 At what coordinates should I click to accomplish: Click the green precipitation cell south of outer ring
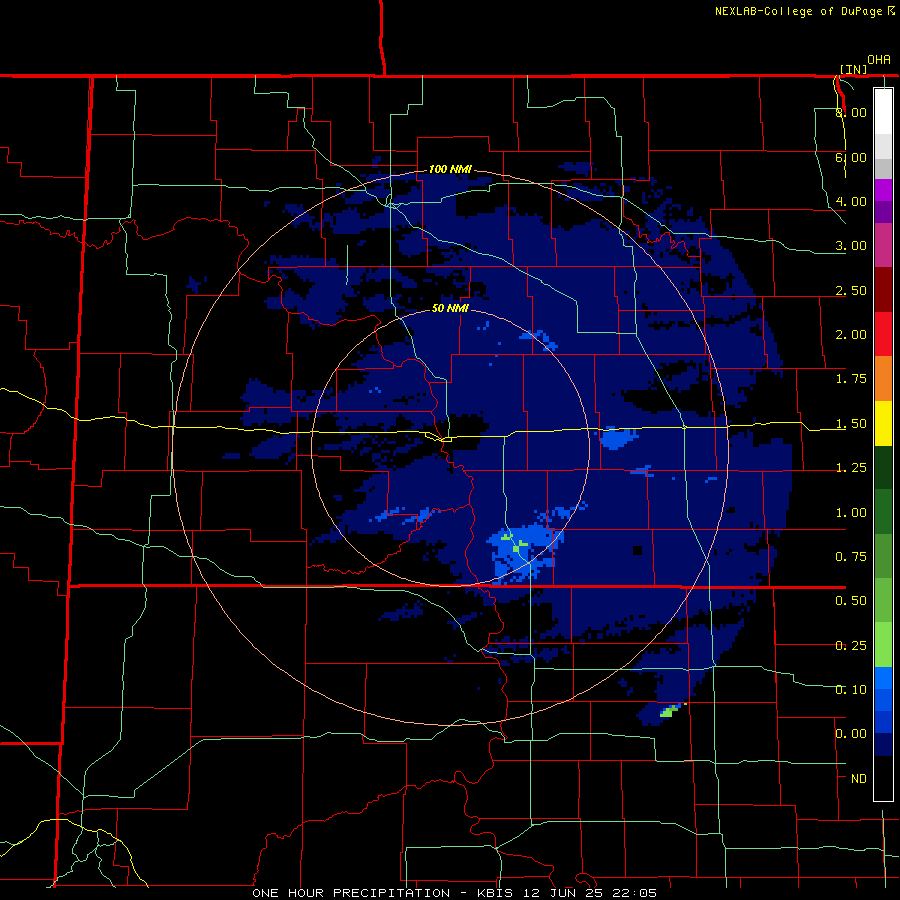(668, 712)
